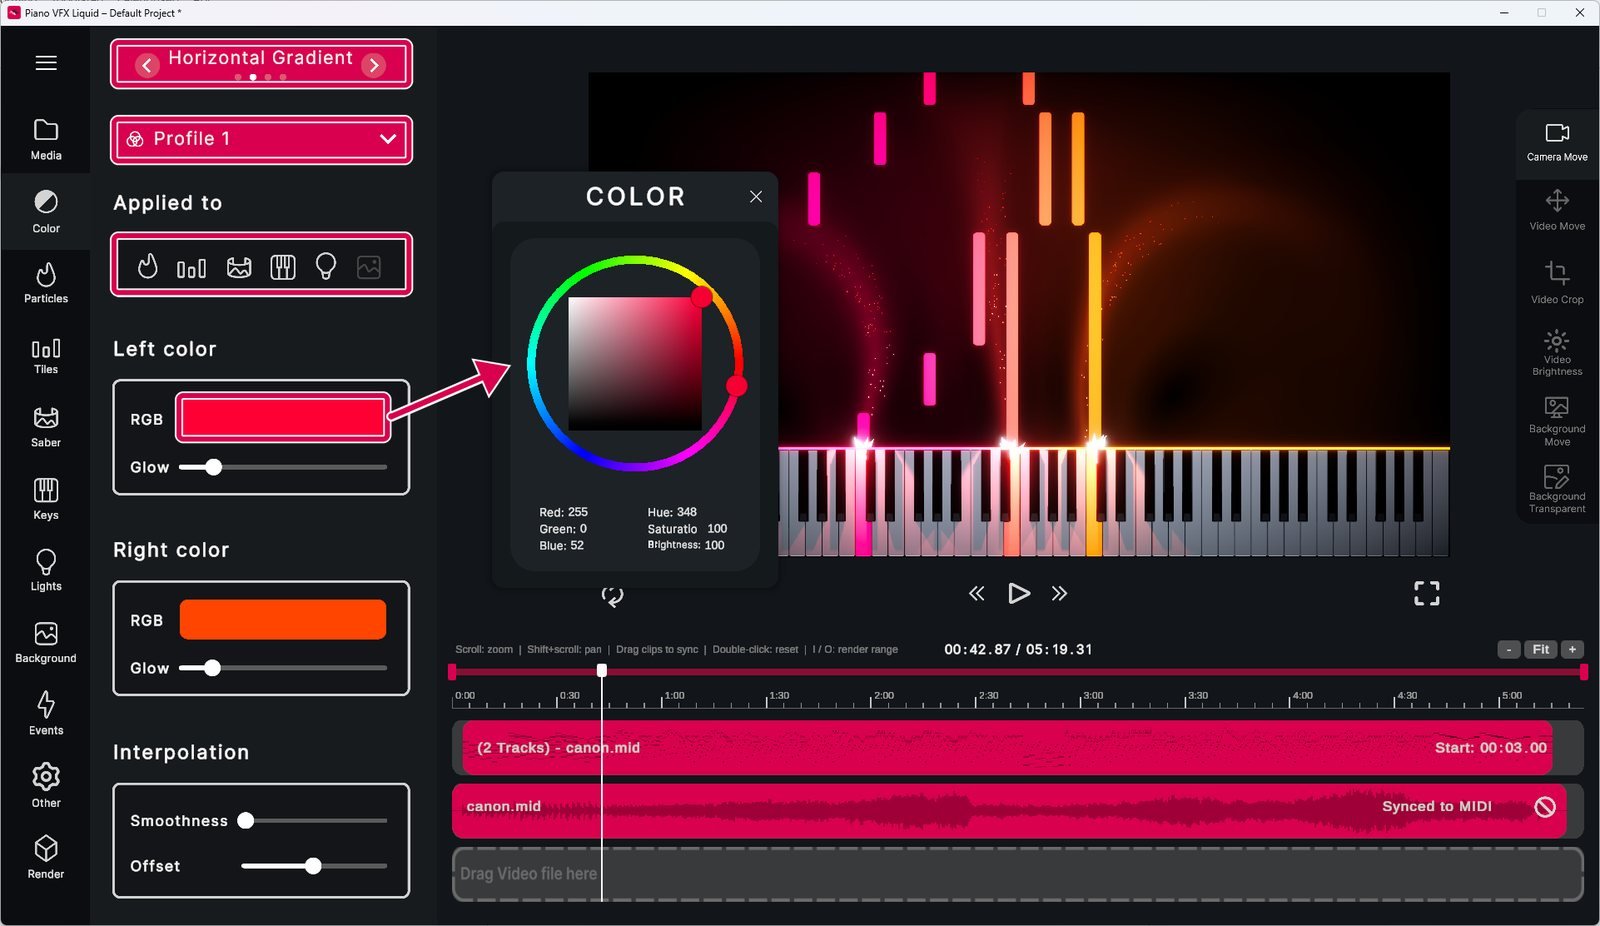Zoom in timeline with plus button
Image resolution: width=1600 pixels, height=926 pixels.
(1573, 649)
